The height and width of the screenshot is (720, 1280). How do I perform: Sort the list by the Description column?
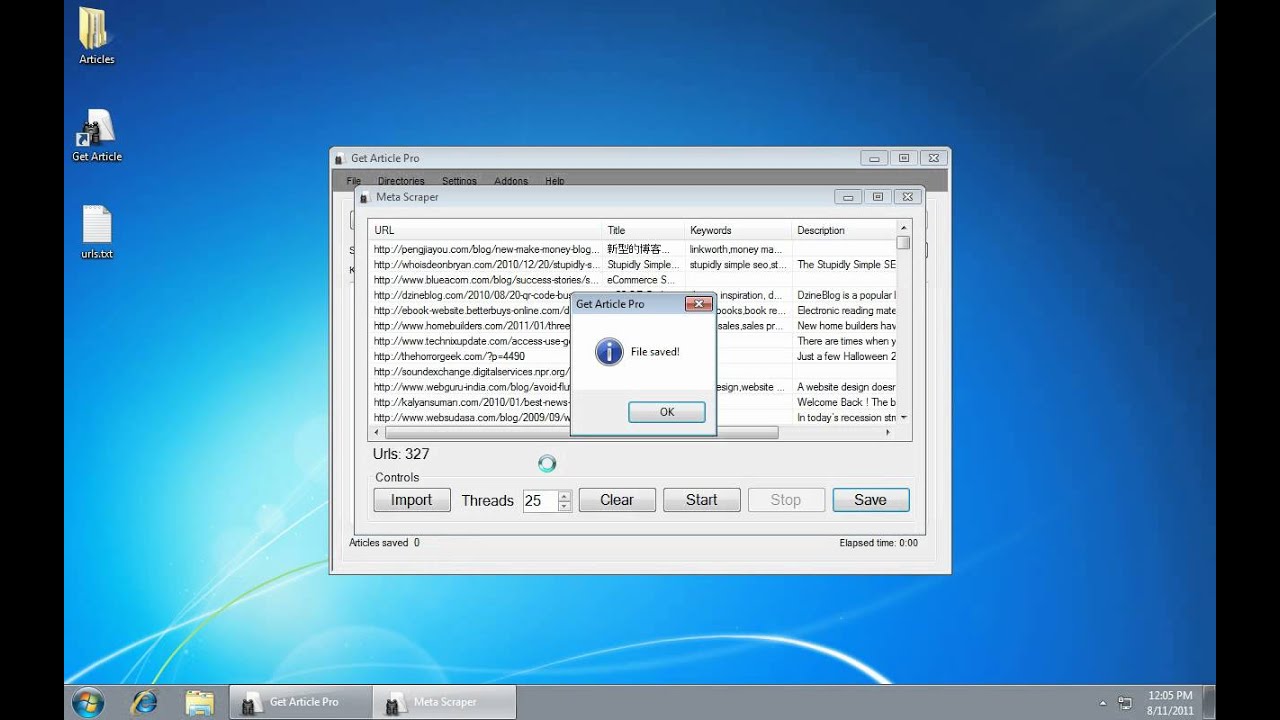click(843, 230)
